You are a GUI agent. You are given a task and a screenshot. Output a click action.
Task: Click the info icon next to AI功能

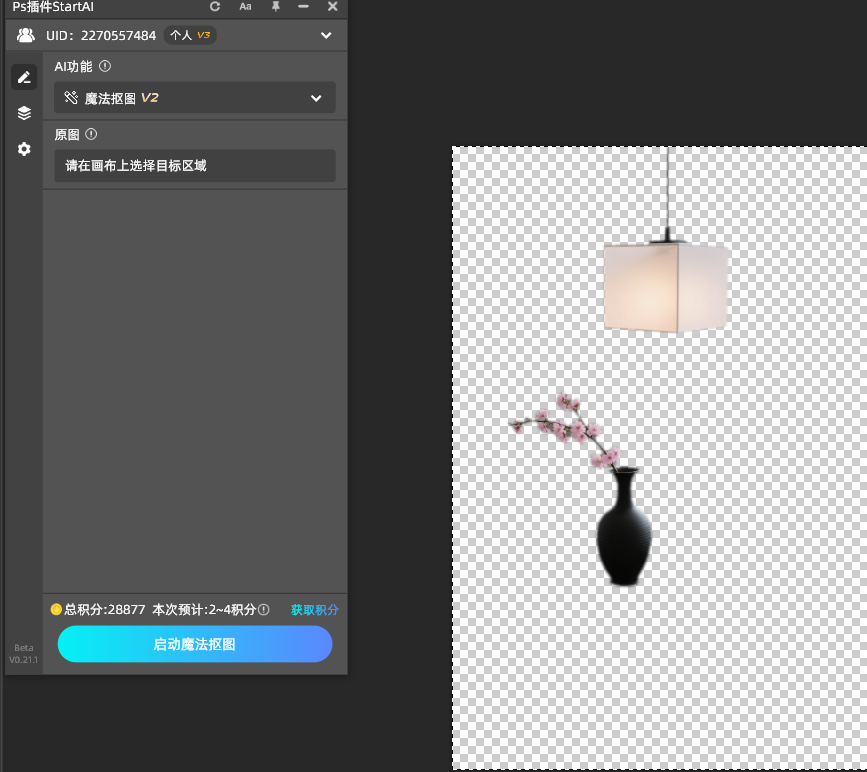click(x=105, y=67)
